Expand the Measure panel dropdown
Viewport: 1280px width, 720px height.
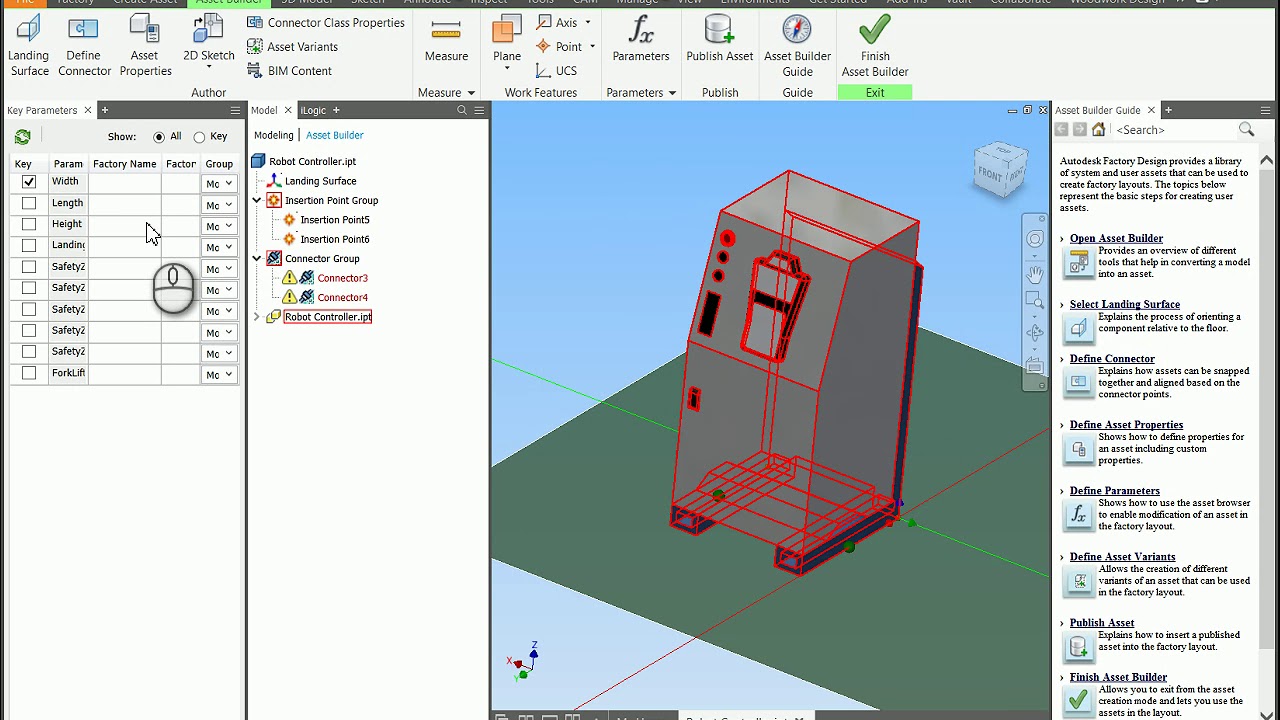click(x=471, y=93)
